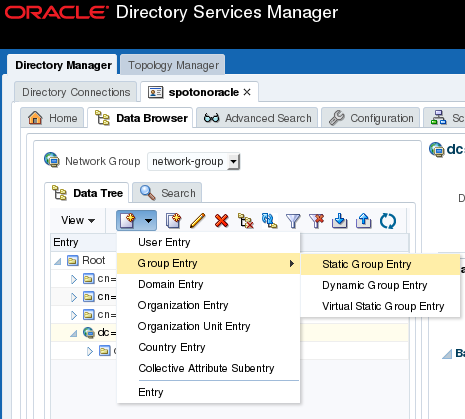Click the move/rename entry icon
This screenshot has height=419, width=465.
(x=269, y=221)
